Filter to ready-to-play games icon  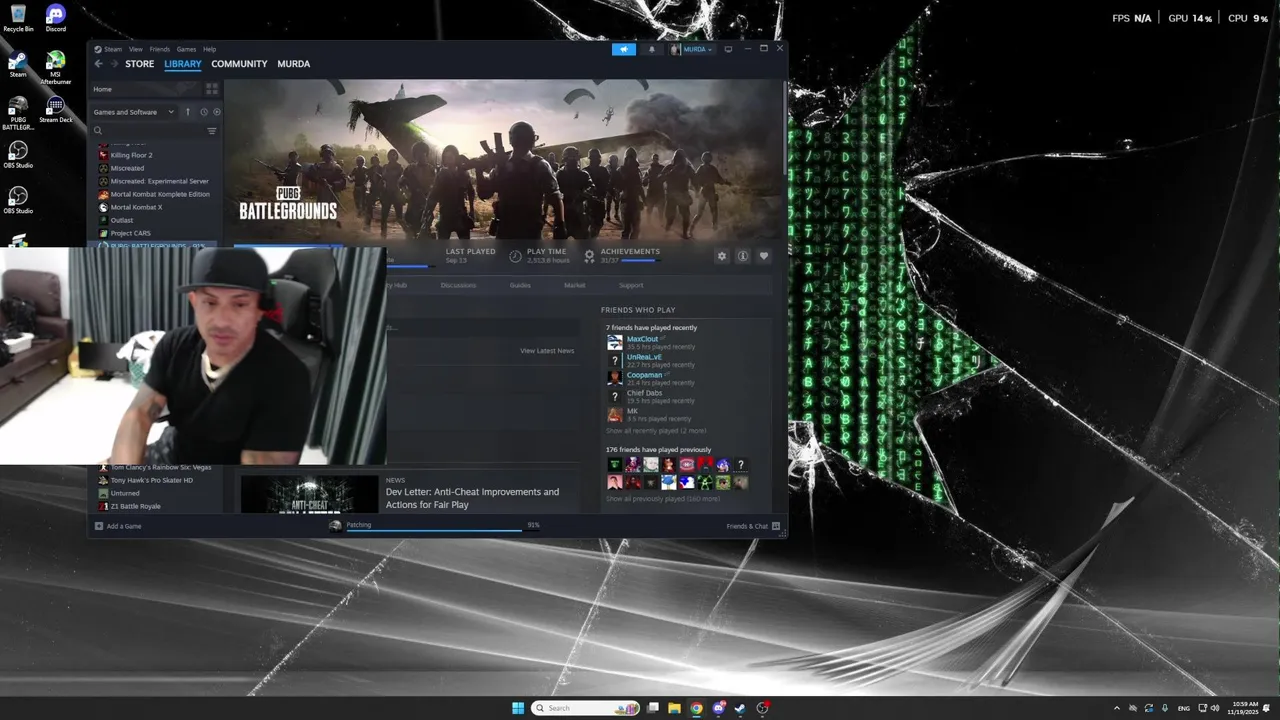(216, 112)
